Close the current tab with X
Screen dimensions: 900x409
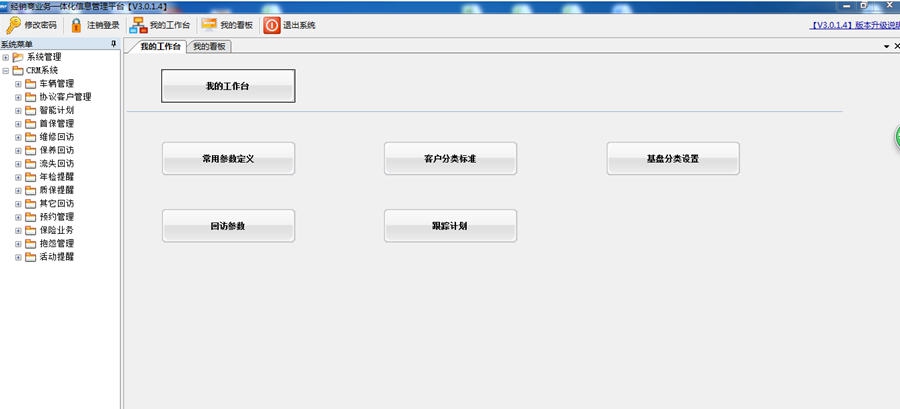coord(897,46)
